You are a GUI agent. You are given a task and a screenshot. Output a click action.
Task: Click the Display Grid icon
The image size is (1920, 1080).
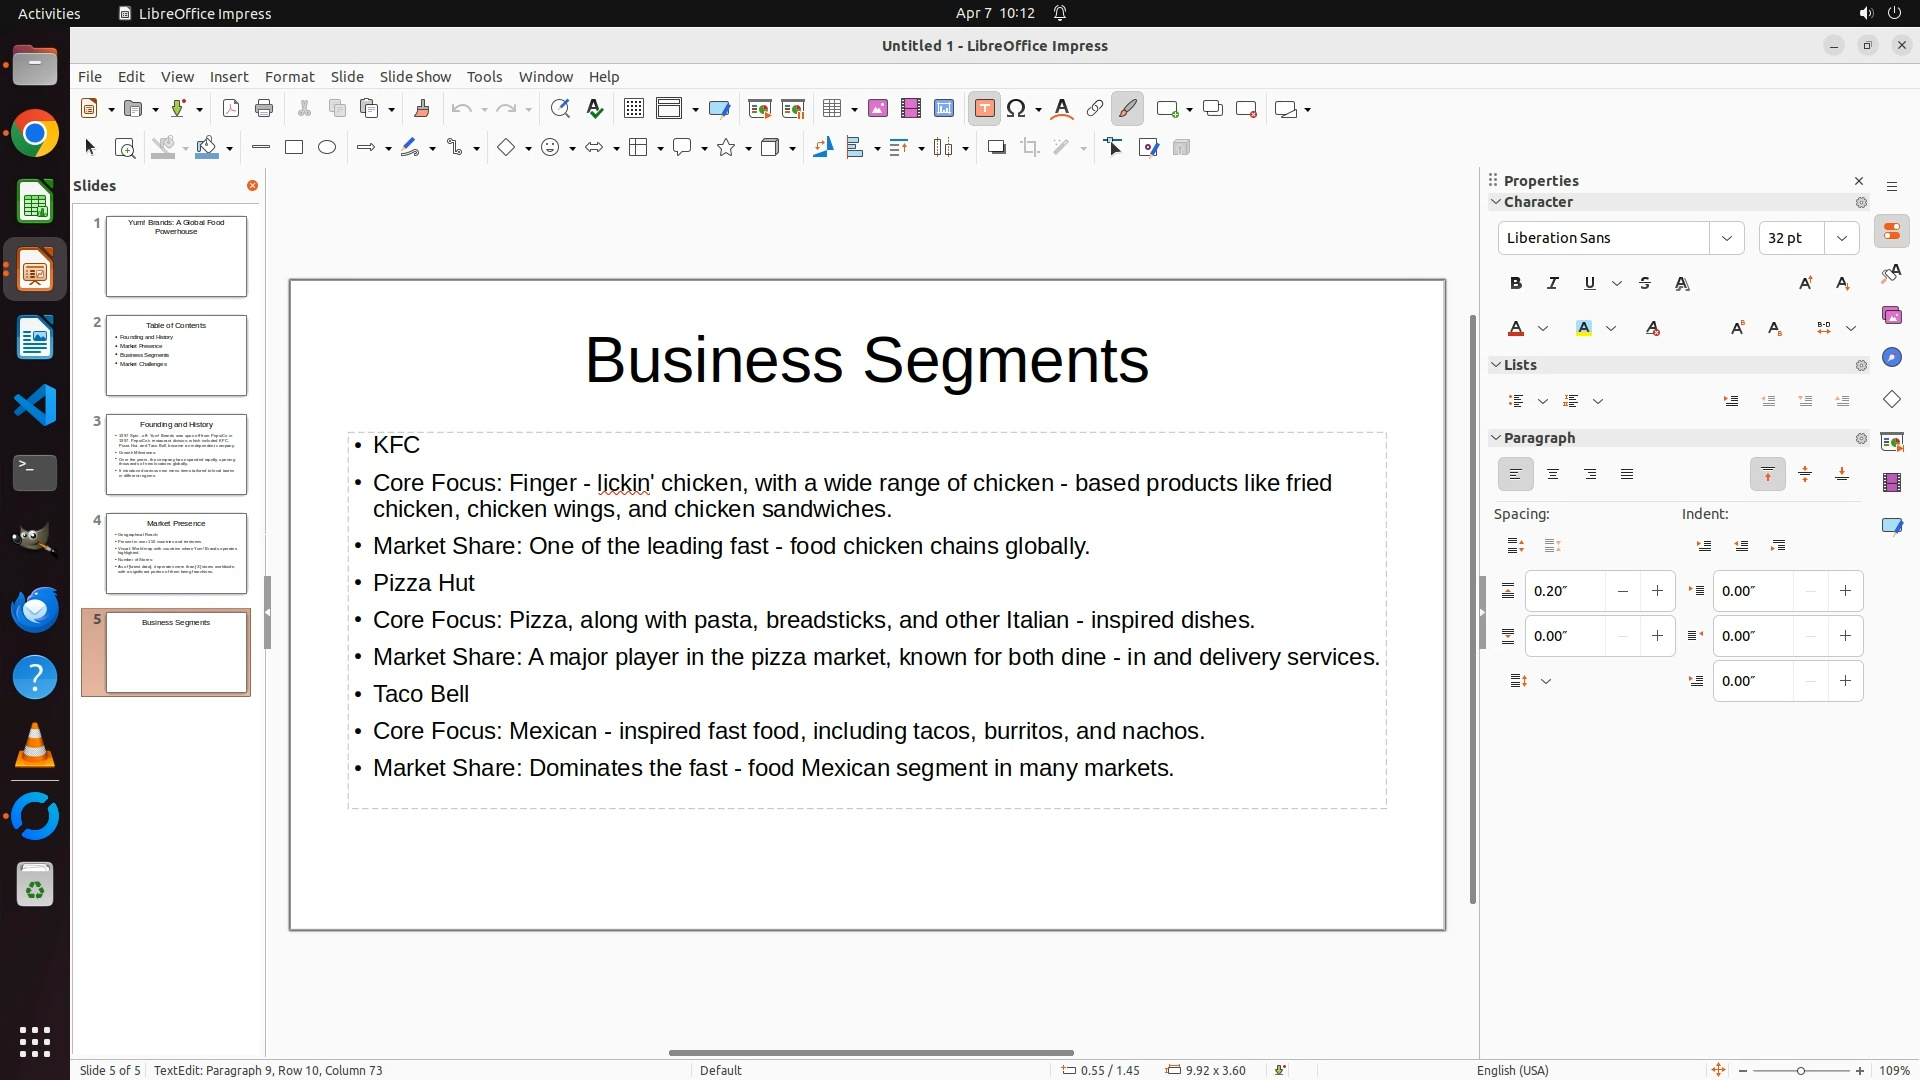point(633,109)
